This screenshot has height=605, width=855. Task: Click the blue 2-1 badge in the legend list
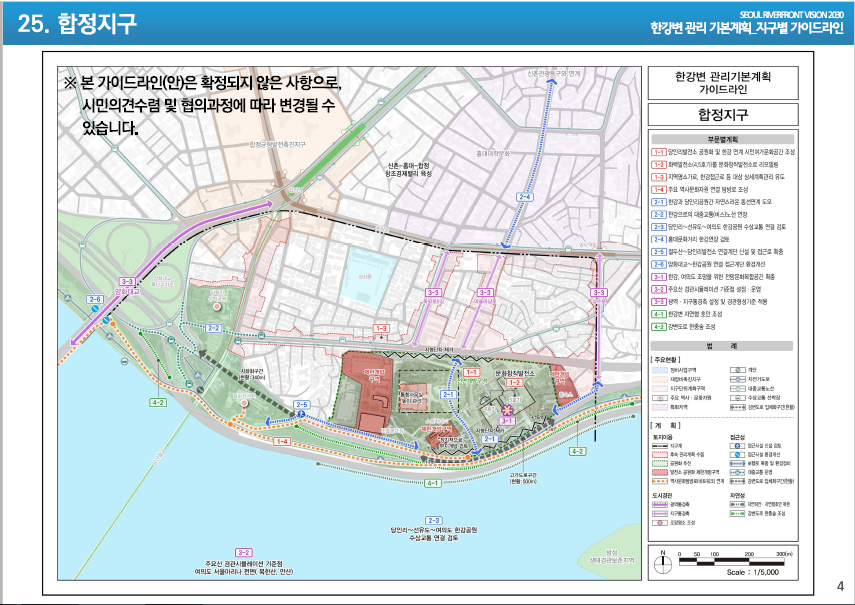coord(659,202)
